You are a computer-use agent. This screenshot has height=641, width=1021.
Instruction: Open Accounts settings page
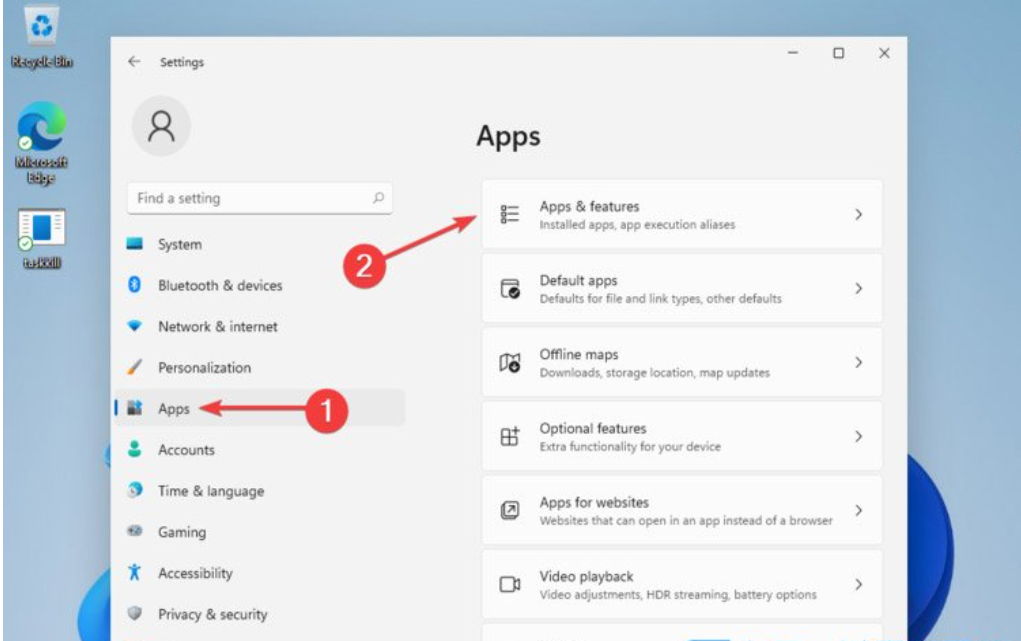(x=186, y=450)
